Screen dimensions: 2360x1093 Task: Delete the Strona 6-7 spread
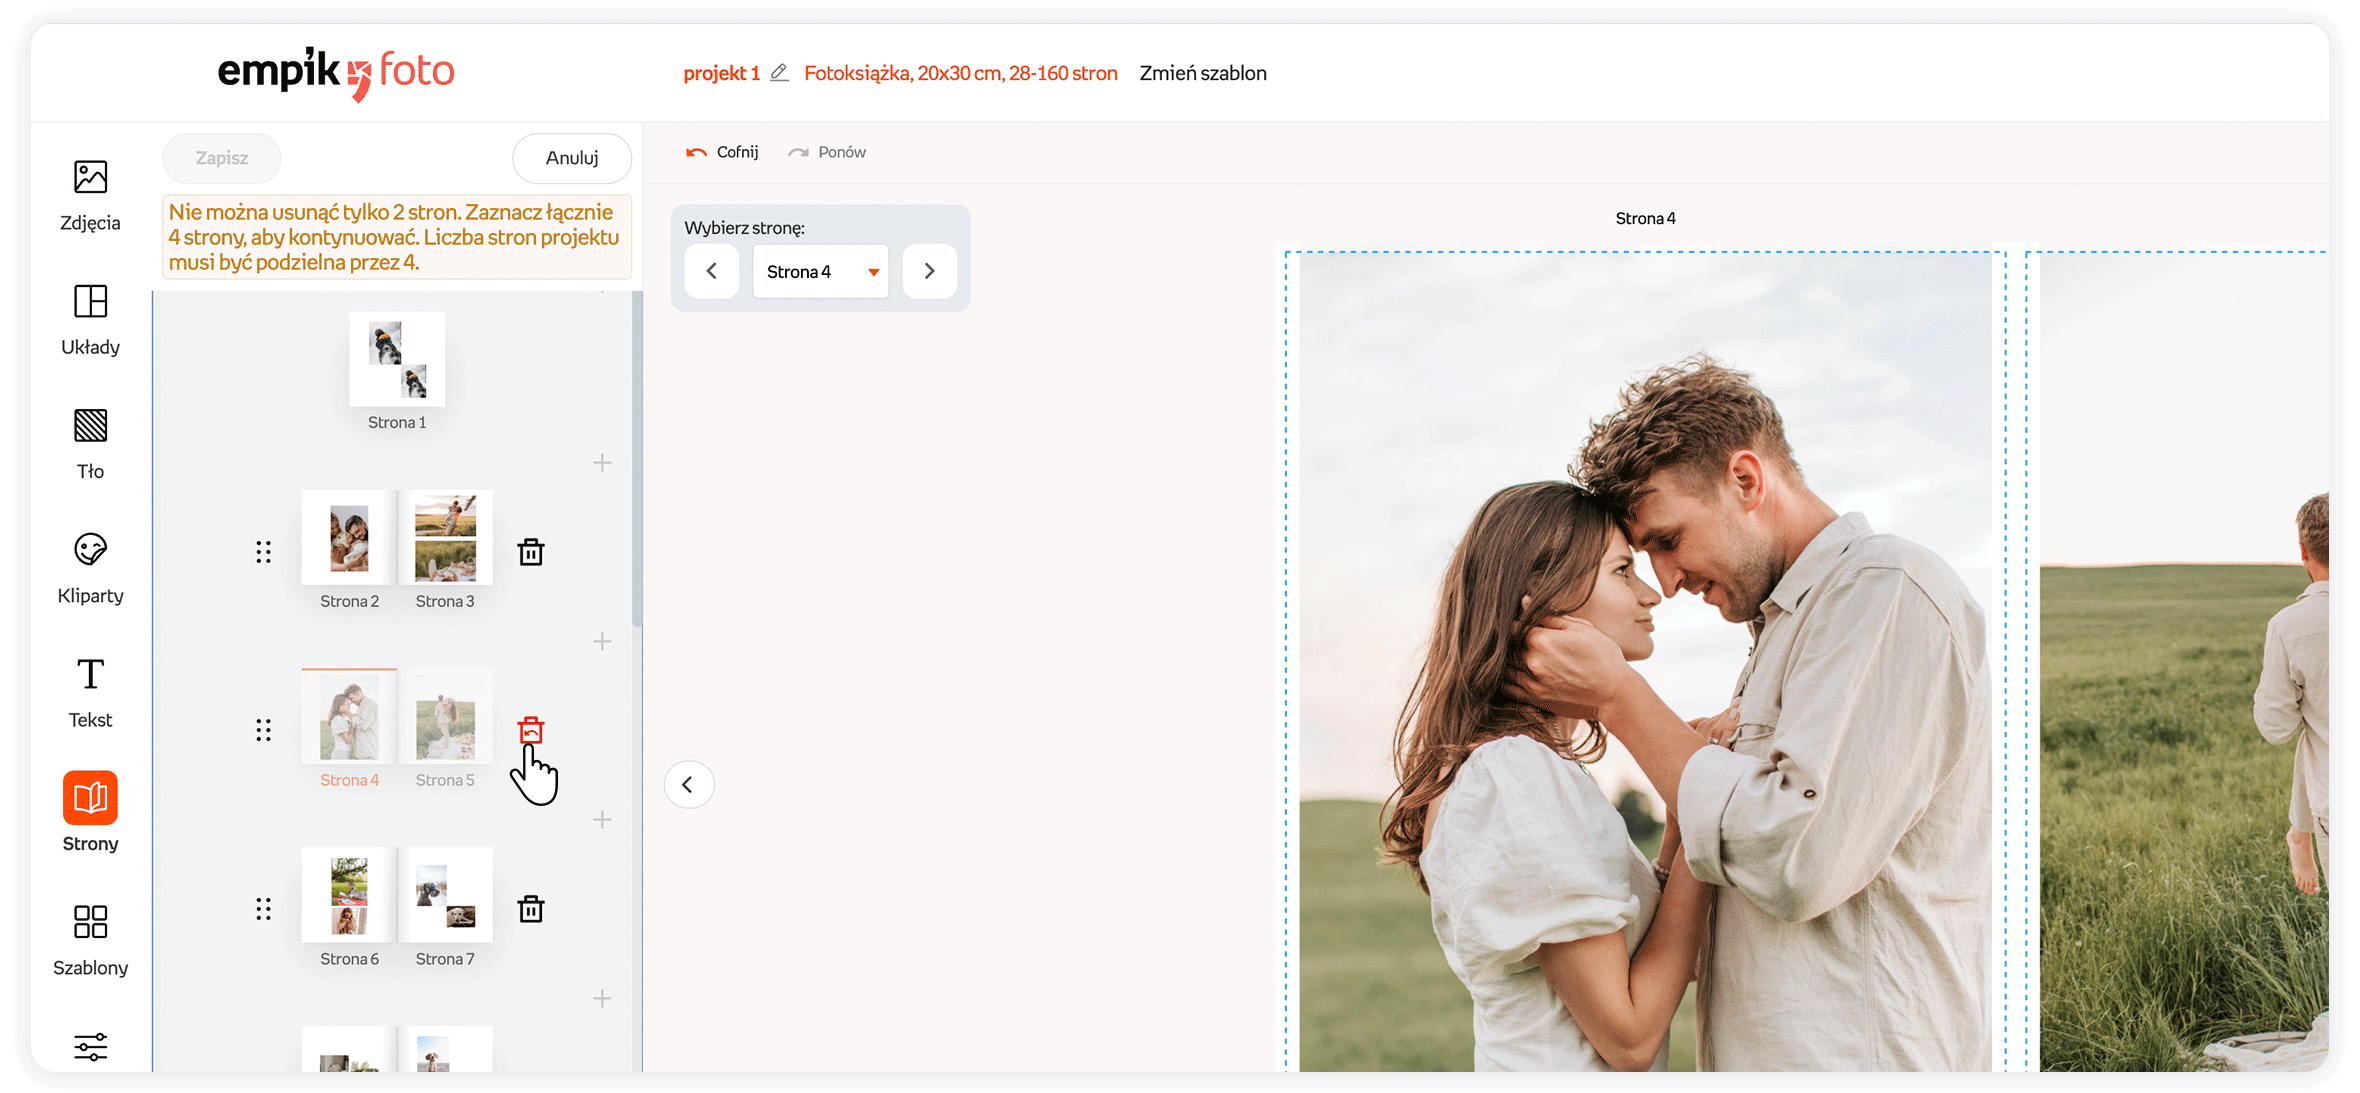pos(531,909)
